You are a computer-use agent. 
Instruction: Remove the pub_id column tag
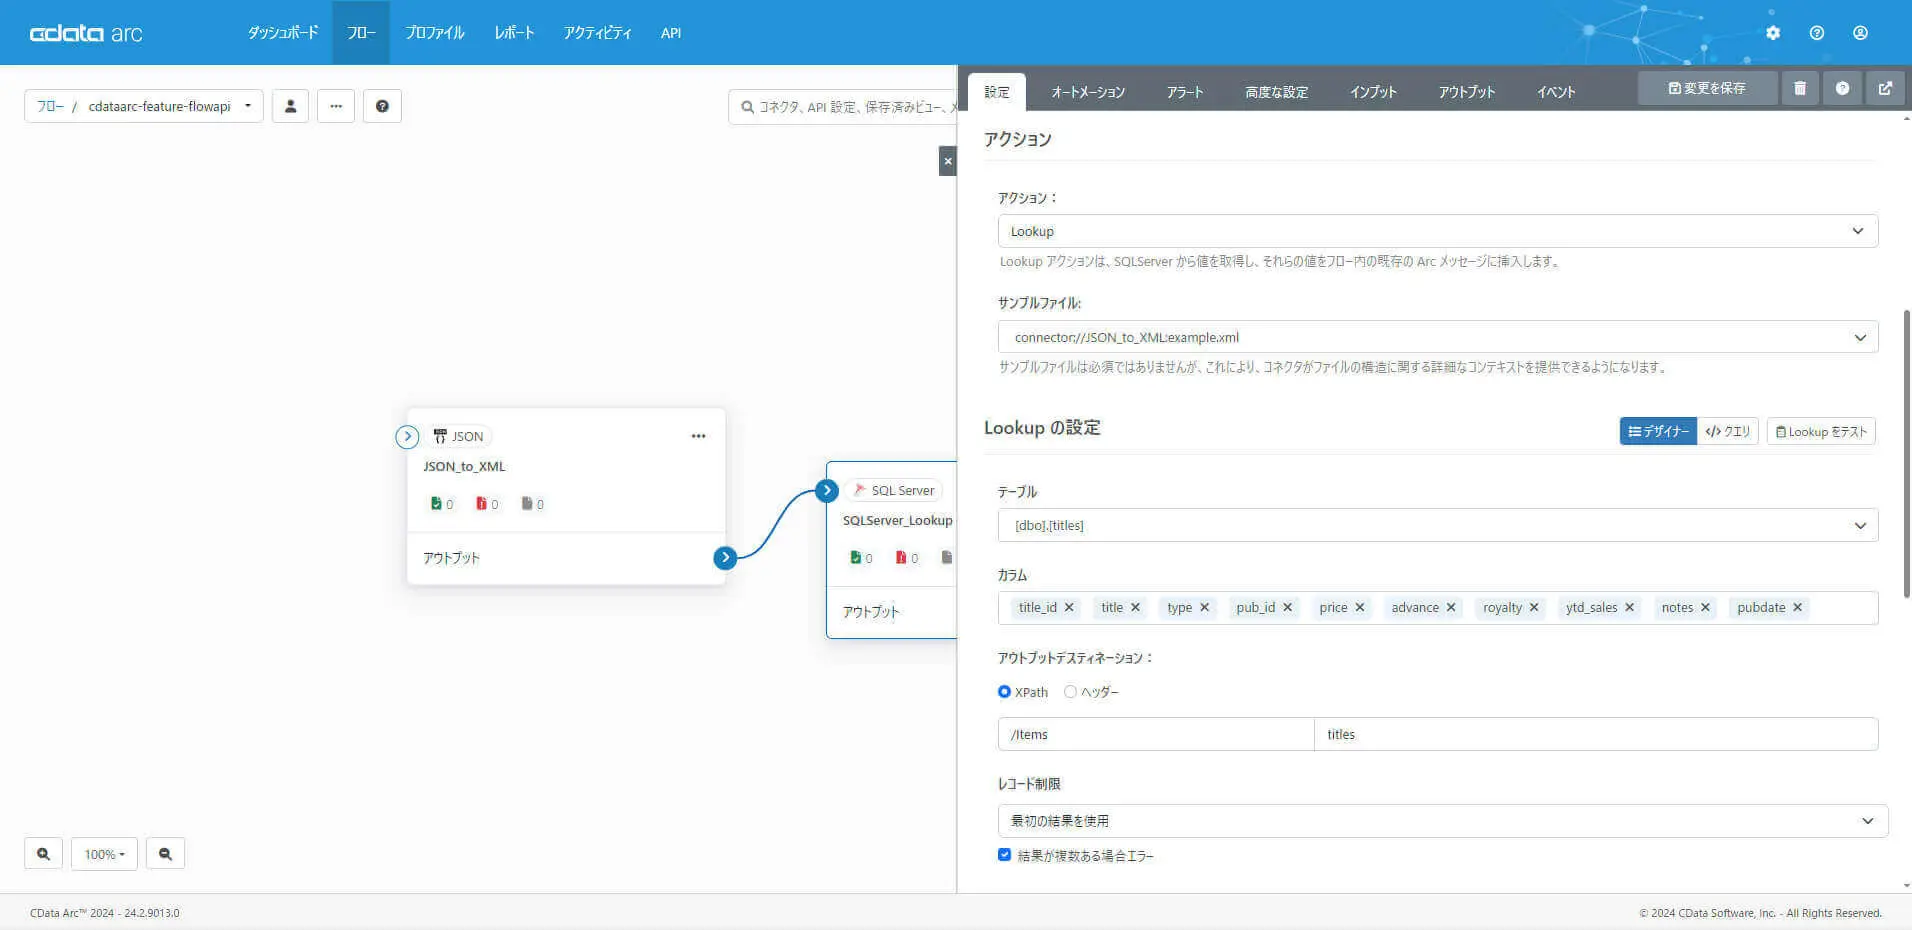pyautogui.click(x=1287, y=607)
